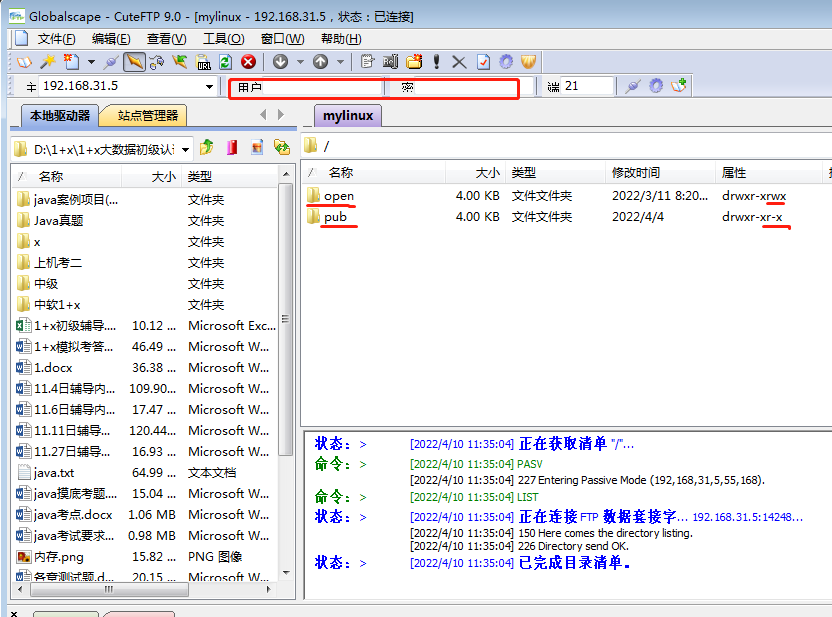832x617 pixels.
Task: Select the open folder in remote list
Action: pyautogui.click(x=338, y=196)
